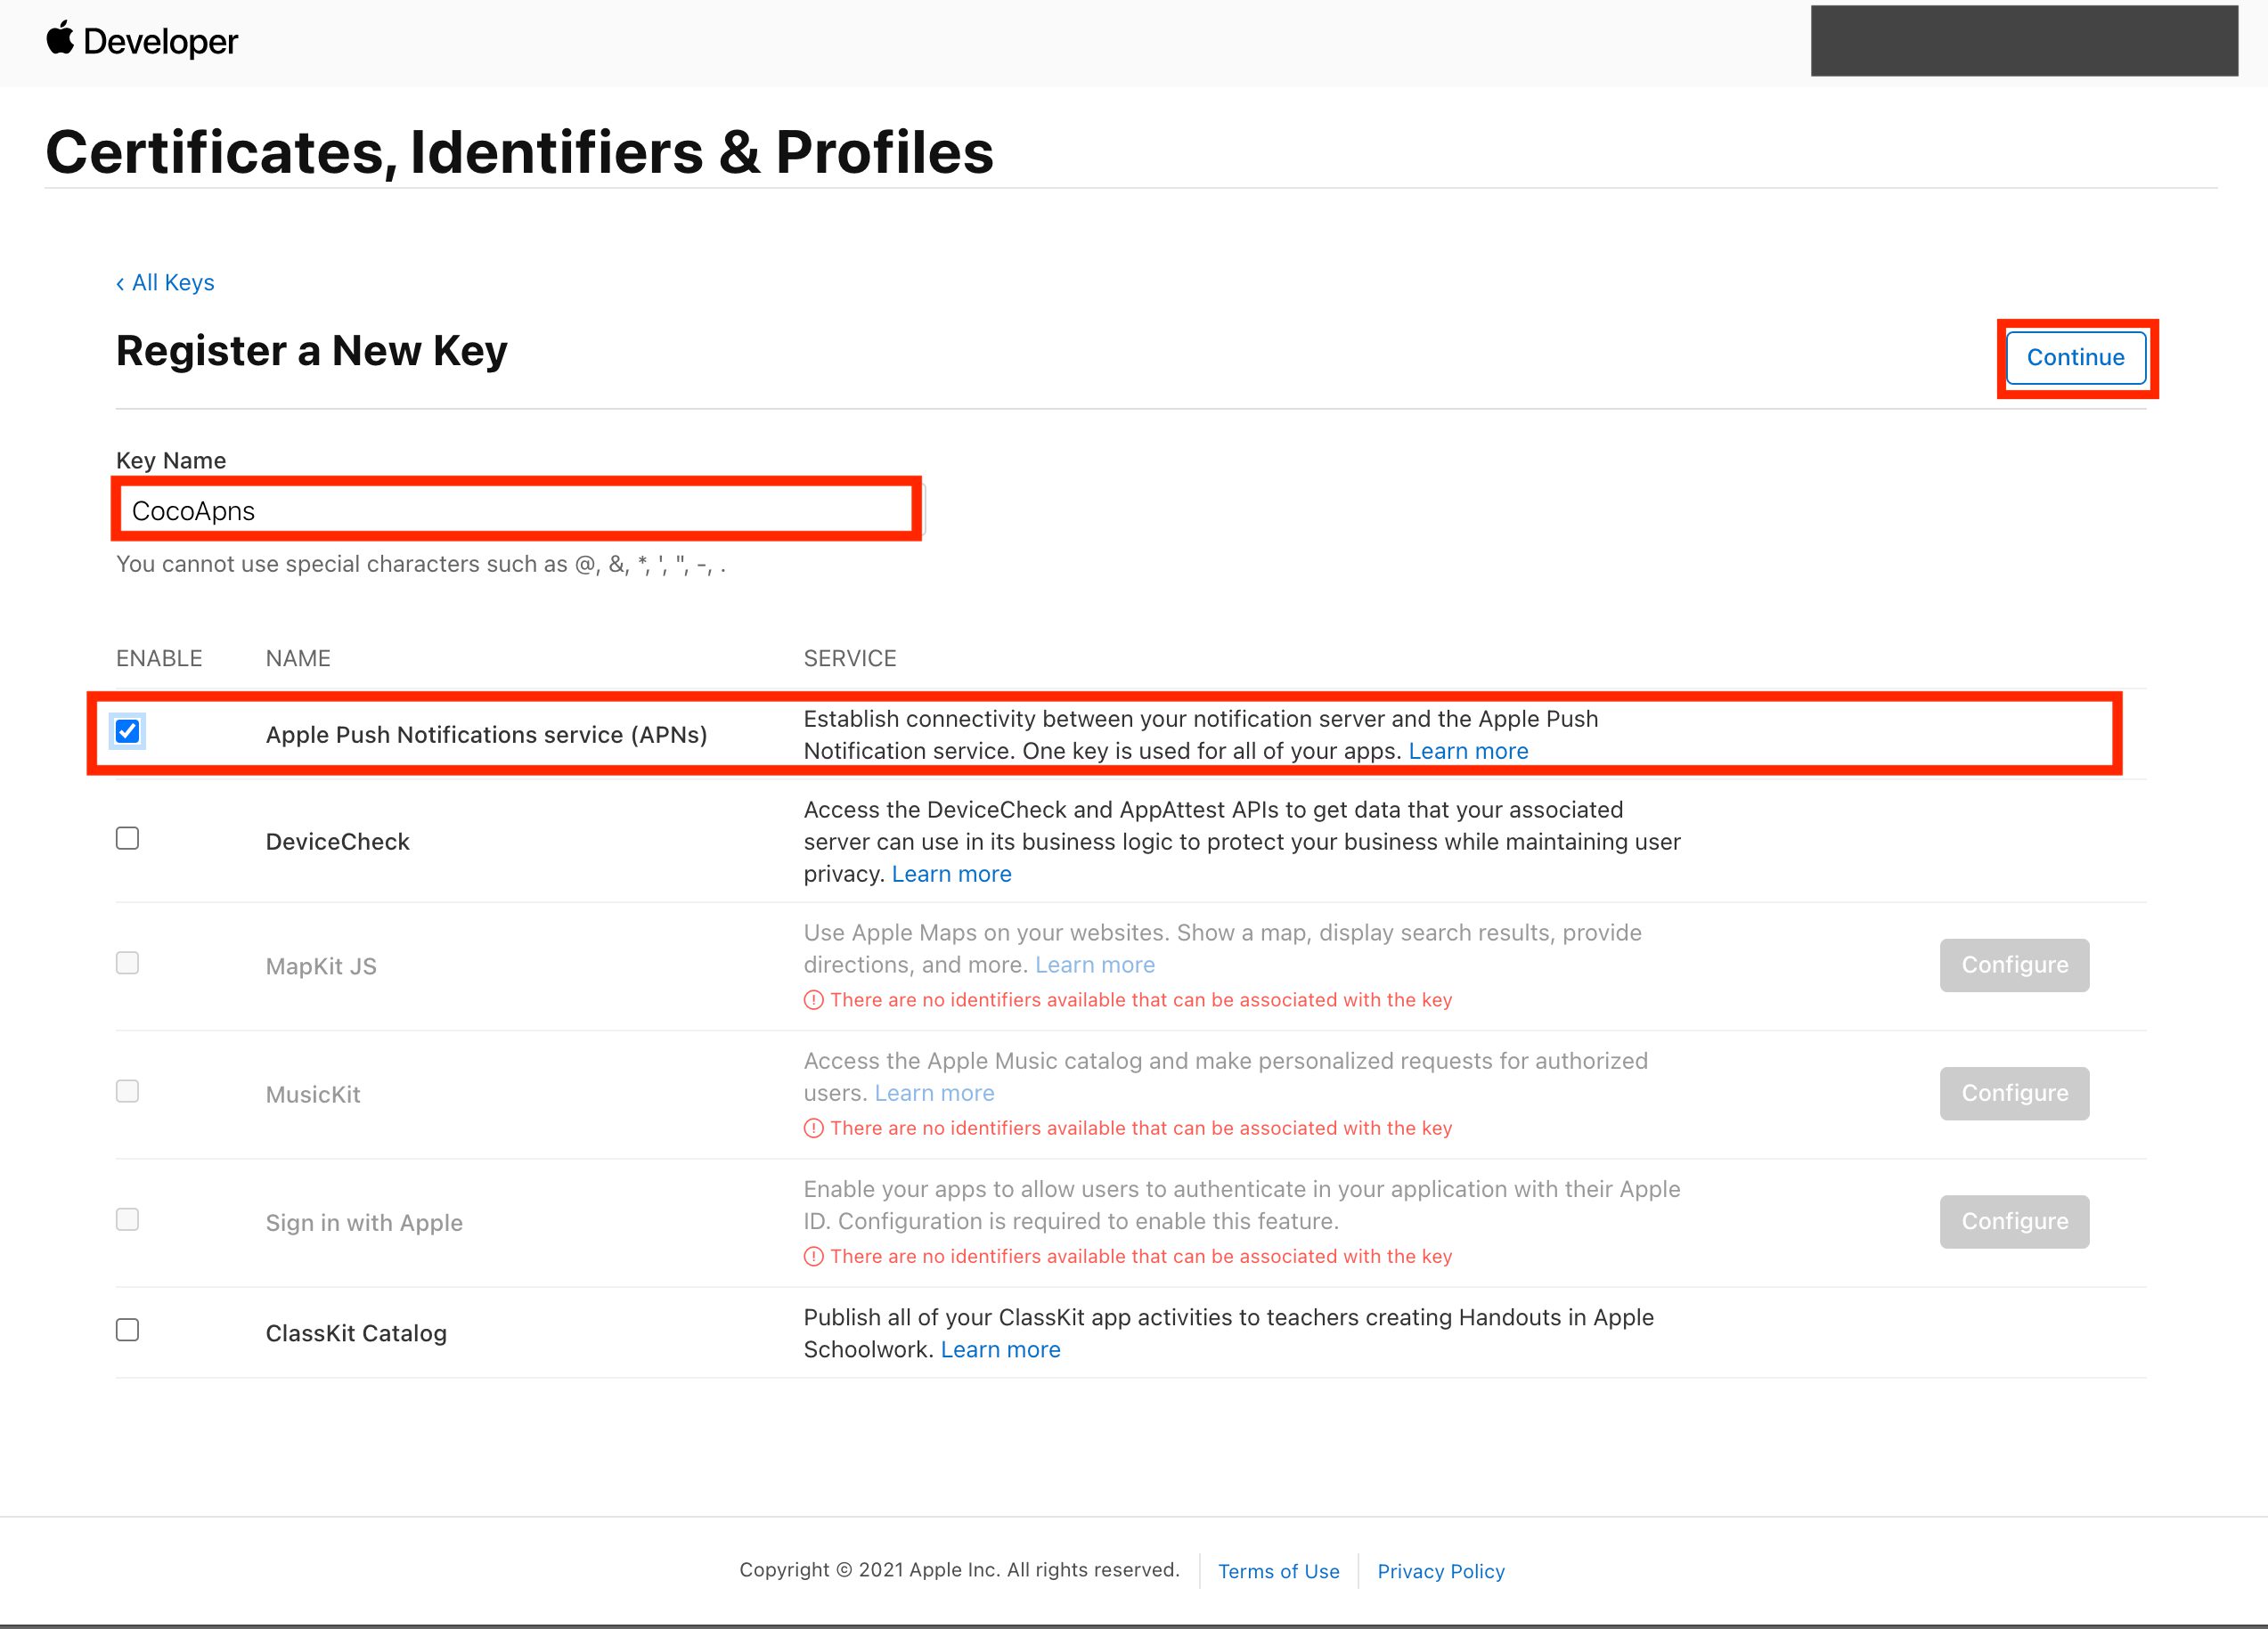This screenshot has width=2268, height=1629.
Task: Toggle the MapKit JS checkbox
Action: click(127, 963)
